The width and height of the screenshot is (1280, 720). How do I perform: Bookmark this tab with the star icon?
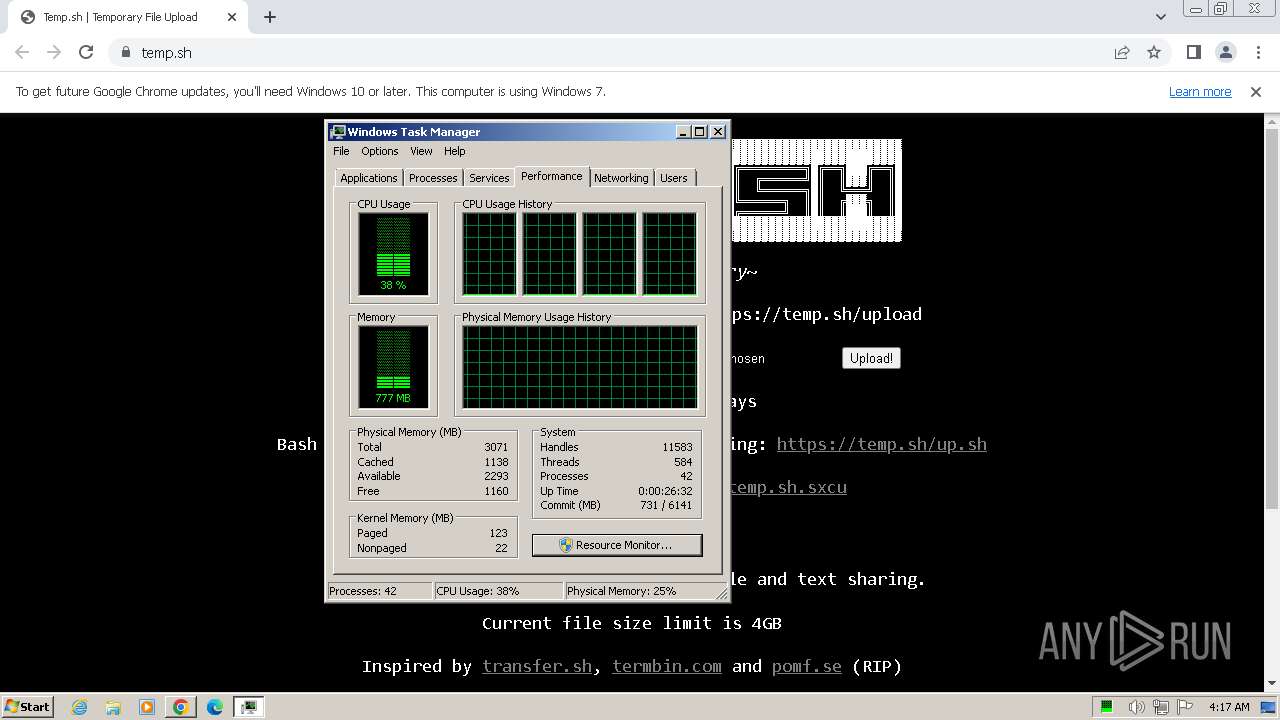(1154, 52)
